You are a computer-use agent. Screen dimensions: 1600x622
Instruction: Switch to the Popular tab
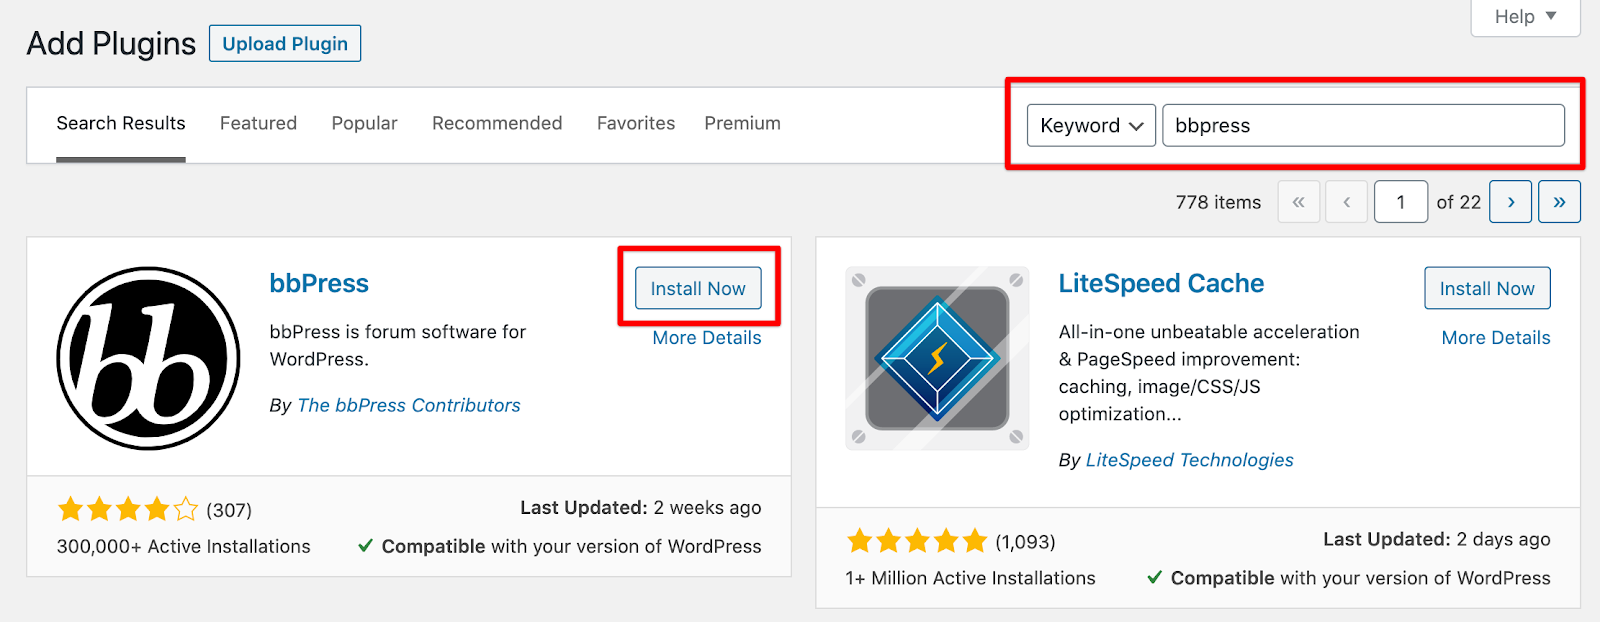coord(365,123)
